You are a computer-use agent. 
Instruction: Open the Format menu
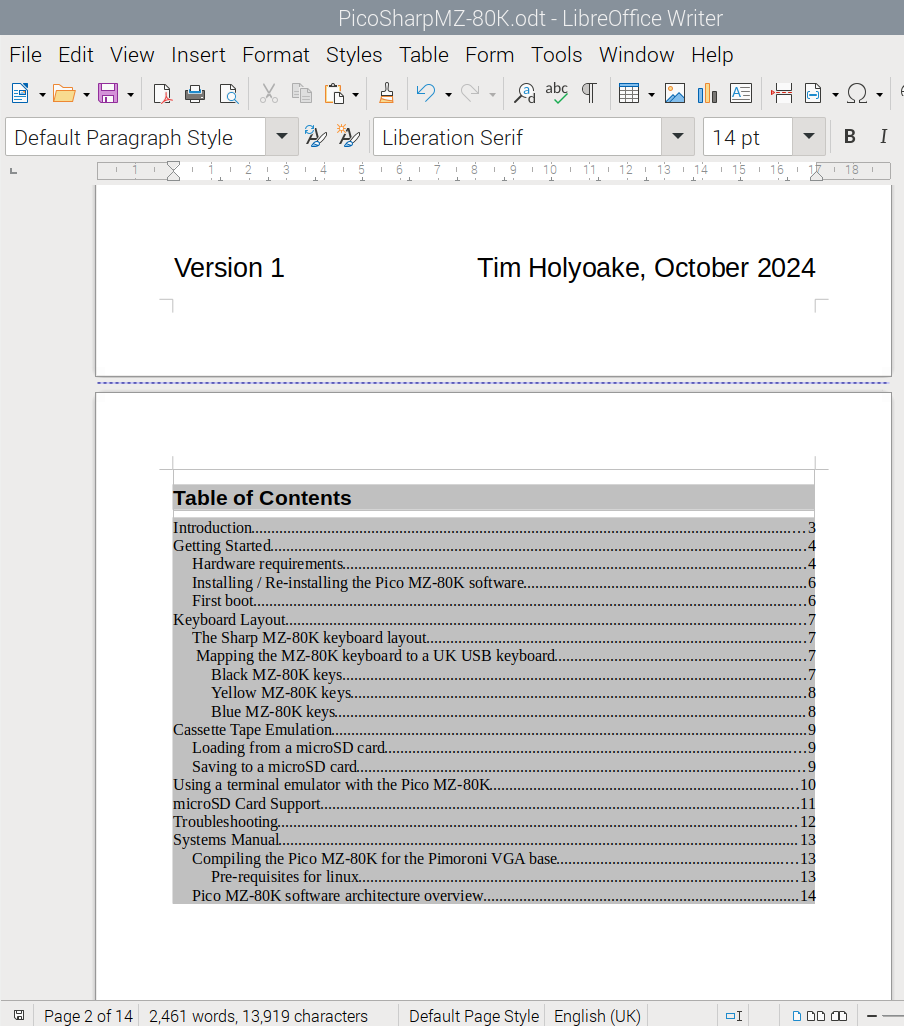(275, 55)
